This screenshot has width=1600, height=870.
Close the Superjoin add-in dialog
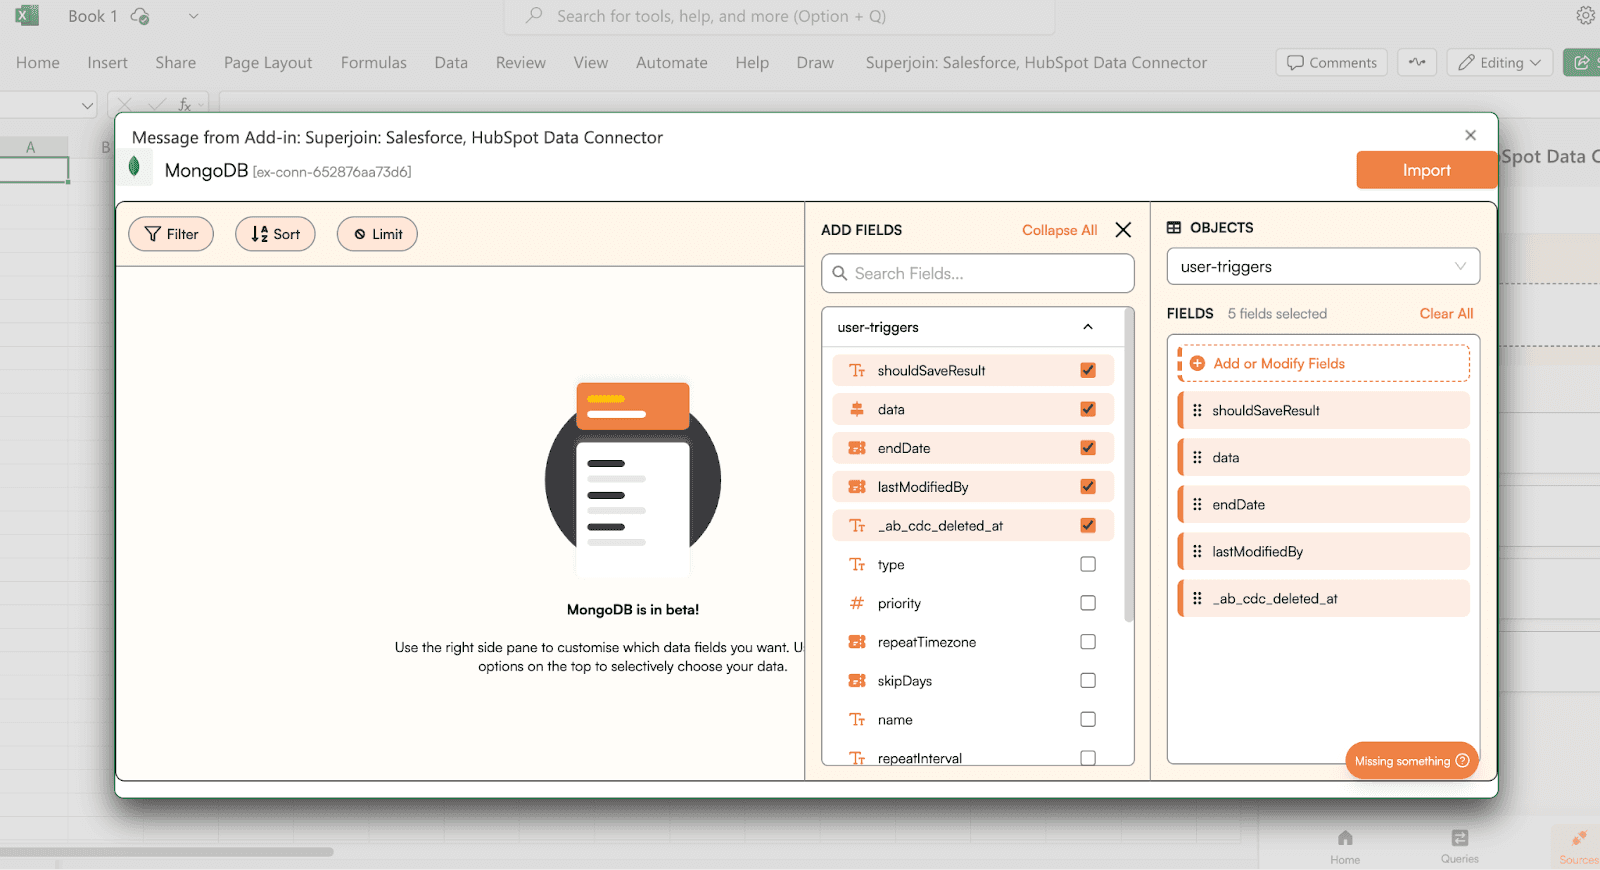click(1470, 135)
